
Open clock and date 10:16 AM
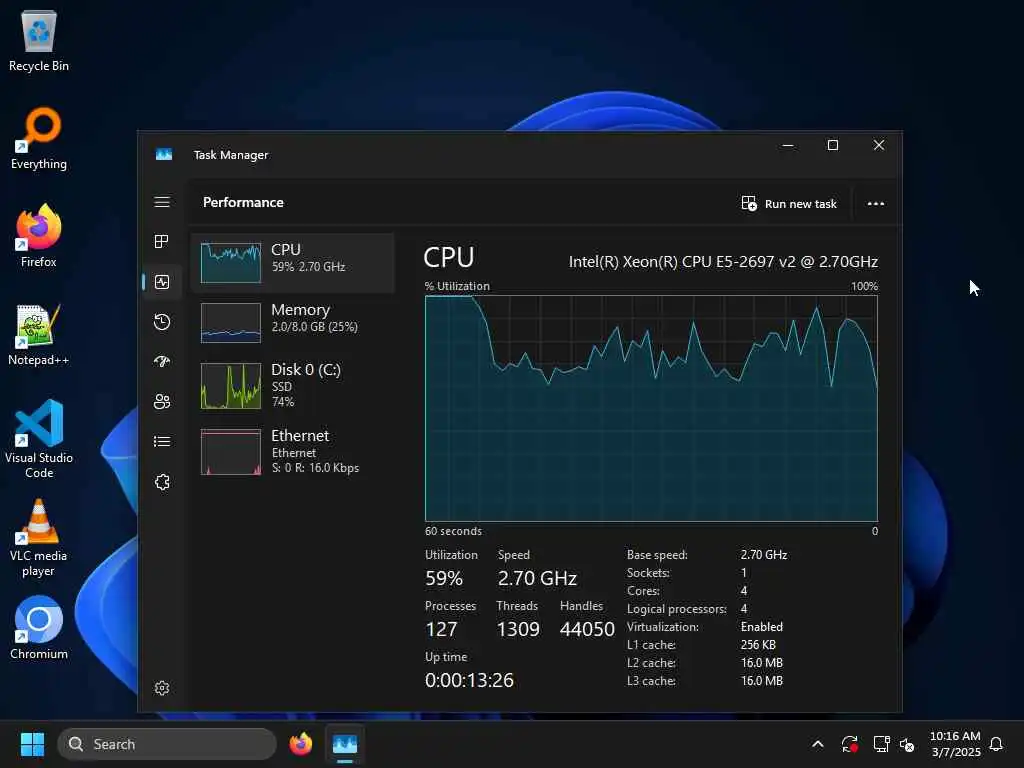(955, 744)
